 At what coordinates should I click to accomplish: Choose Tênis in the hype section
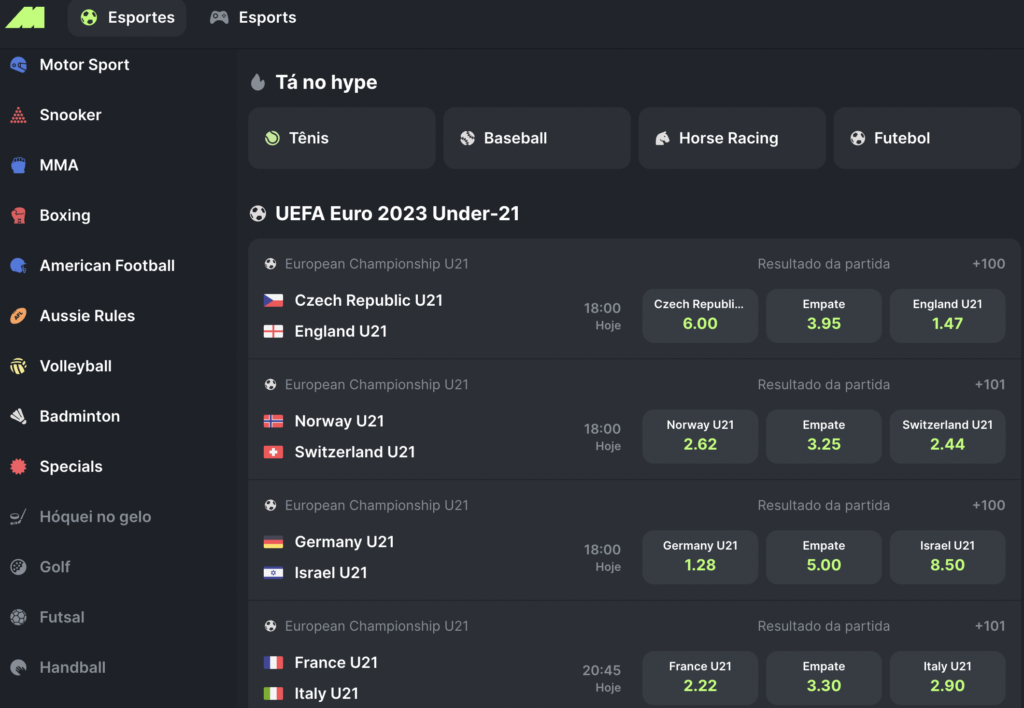pos(341,138)
